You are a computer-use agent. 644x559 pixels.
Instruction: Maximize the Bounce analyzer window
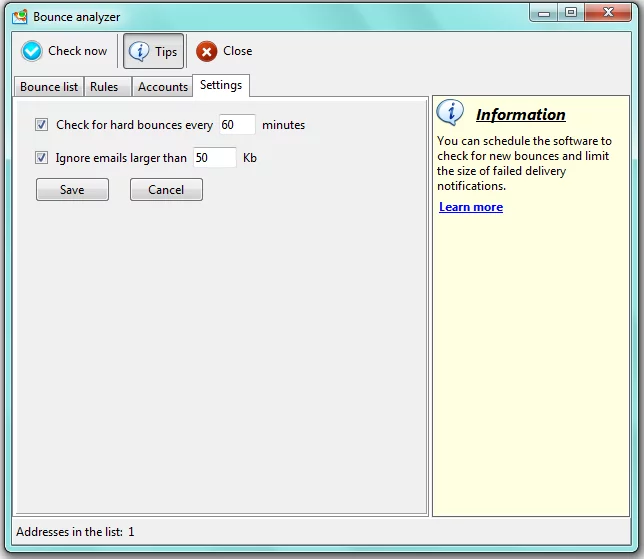(x=571, y=12)
